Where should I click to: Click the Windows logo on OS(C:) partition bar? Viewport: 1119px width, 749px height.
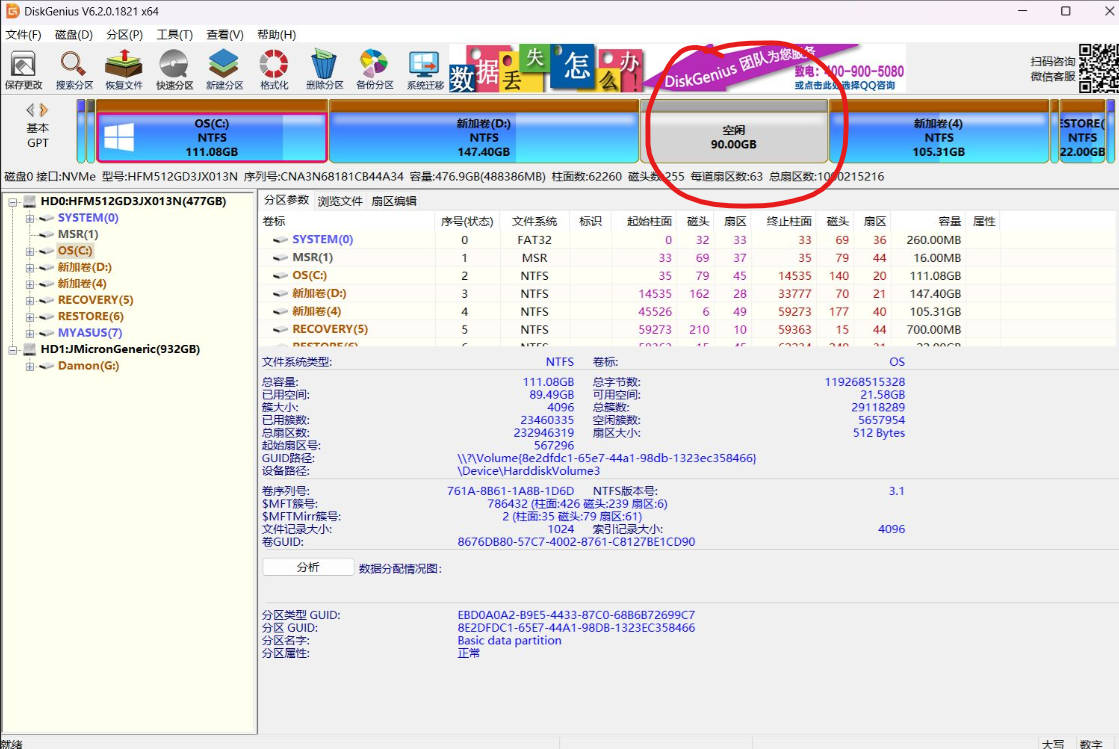click(118, 137)
